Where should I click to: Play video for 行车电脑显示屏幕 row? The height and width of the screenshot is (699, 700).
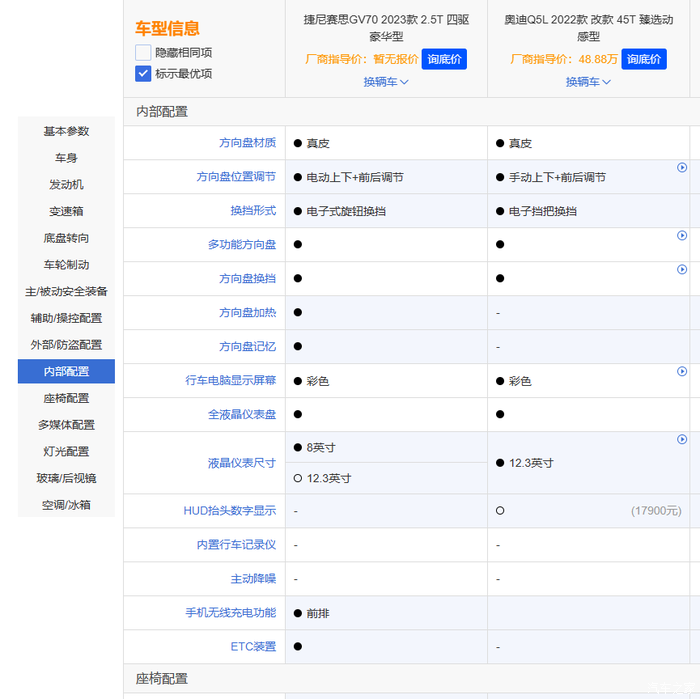[x=682, y=372]
